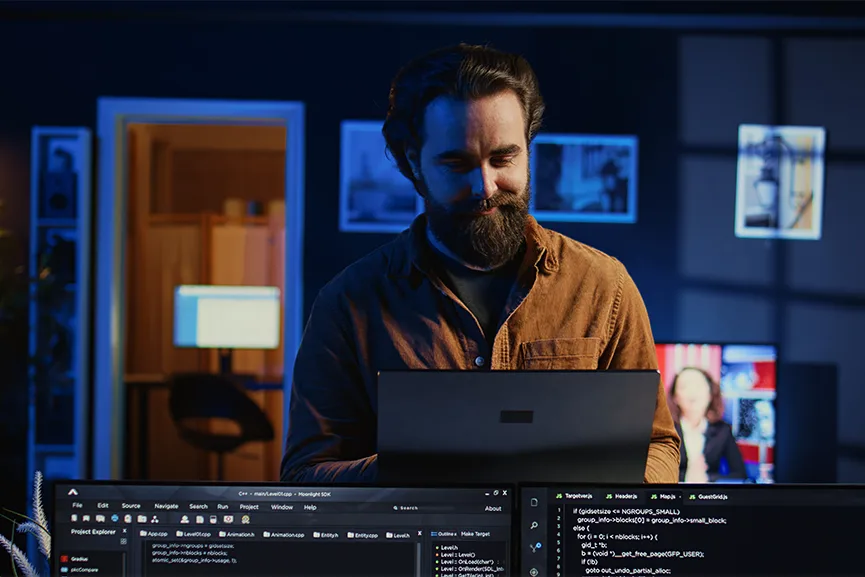The width and height of the screenshot is (865, 577).
Task: Click the magnifier search icon in sidebar
Action: pyautogui.click(x=534, y=525)
